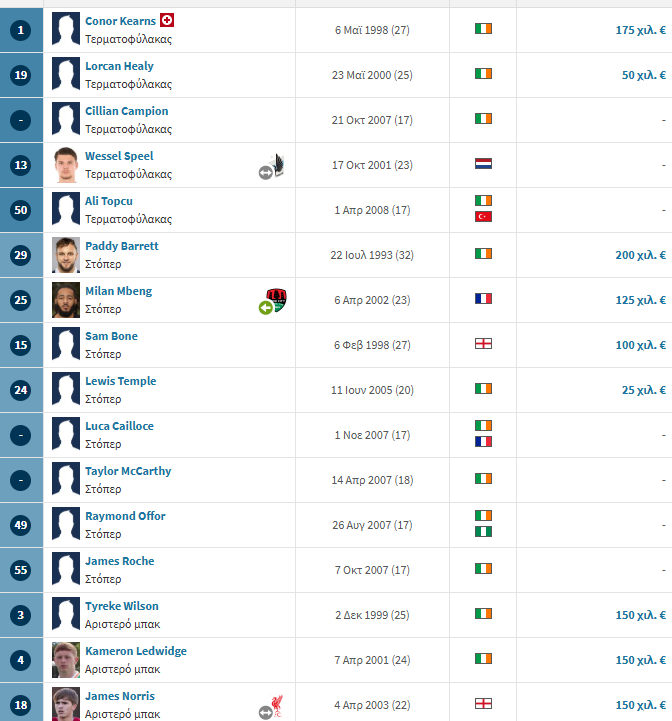The image size is (672, 721).
Task: Click the Nigeria flag in Raymond Offor's row
Action: pos(483,532)
